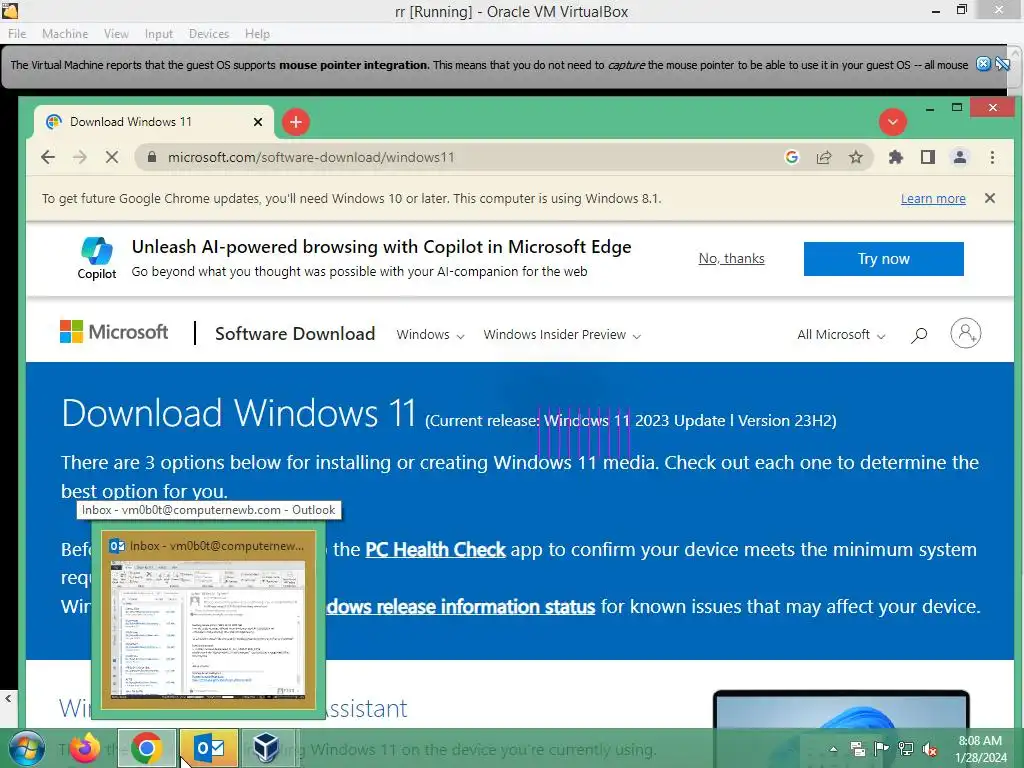Click the VirtualBox left scroll arrow
Image resolution: width=1024 pixels, height=768 pixels.
8,698
